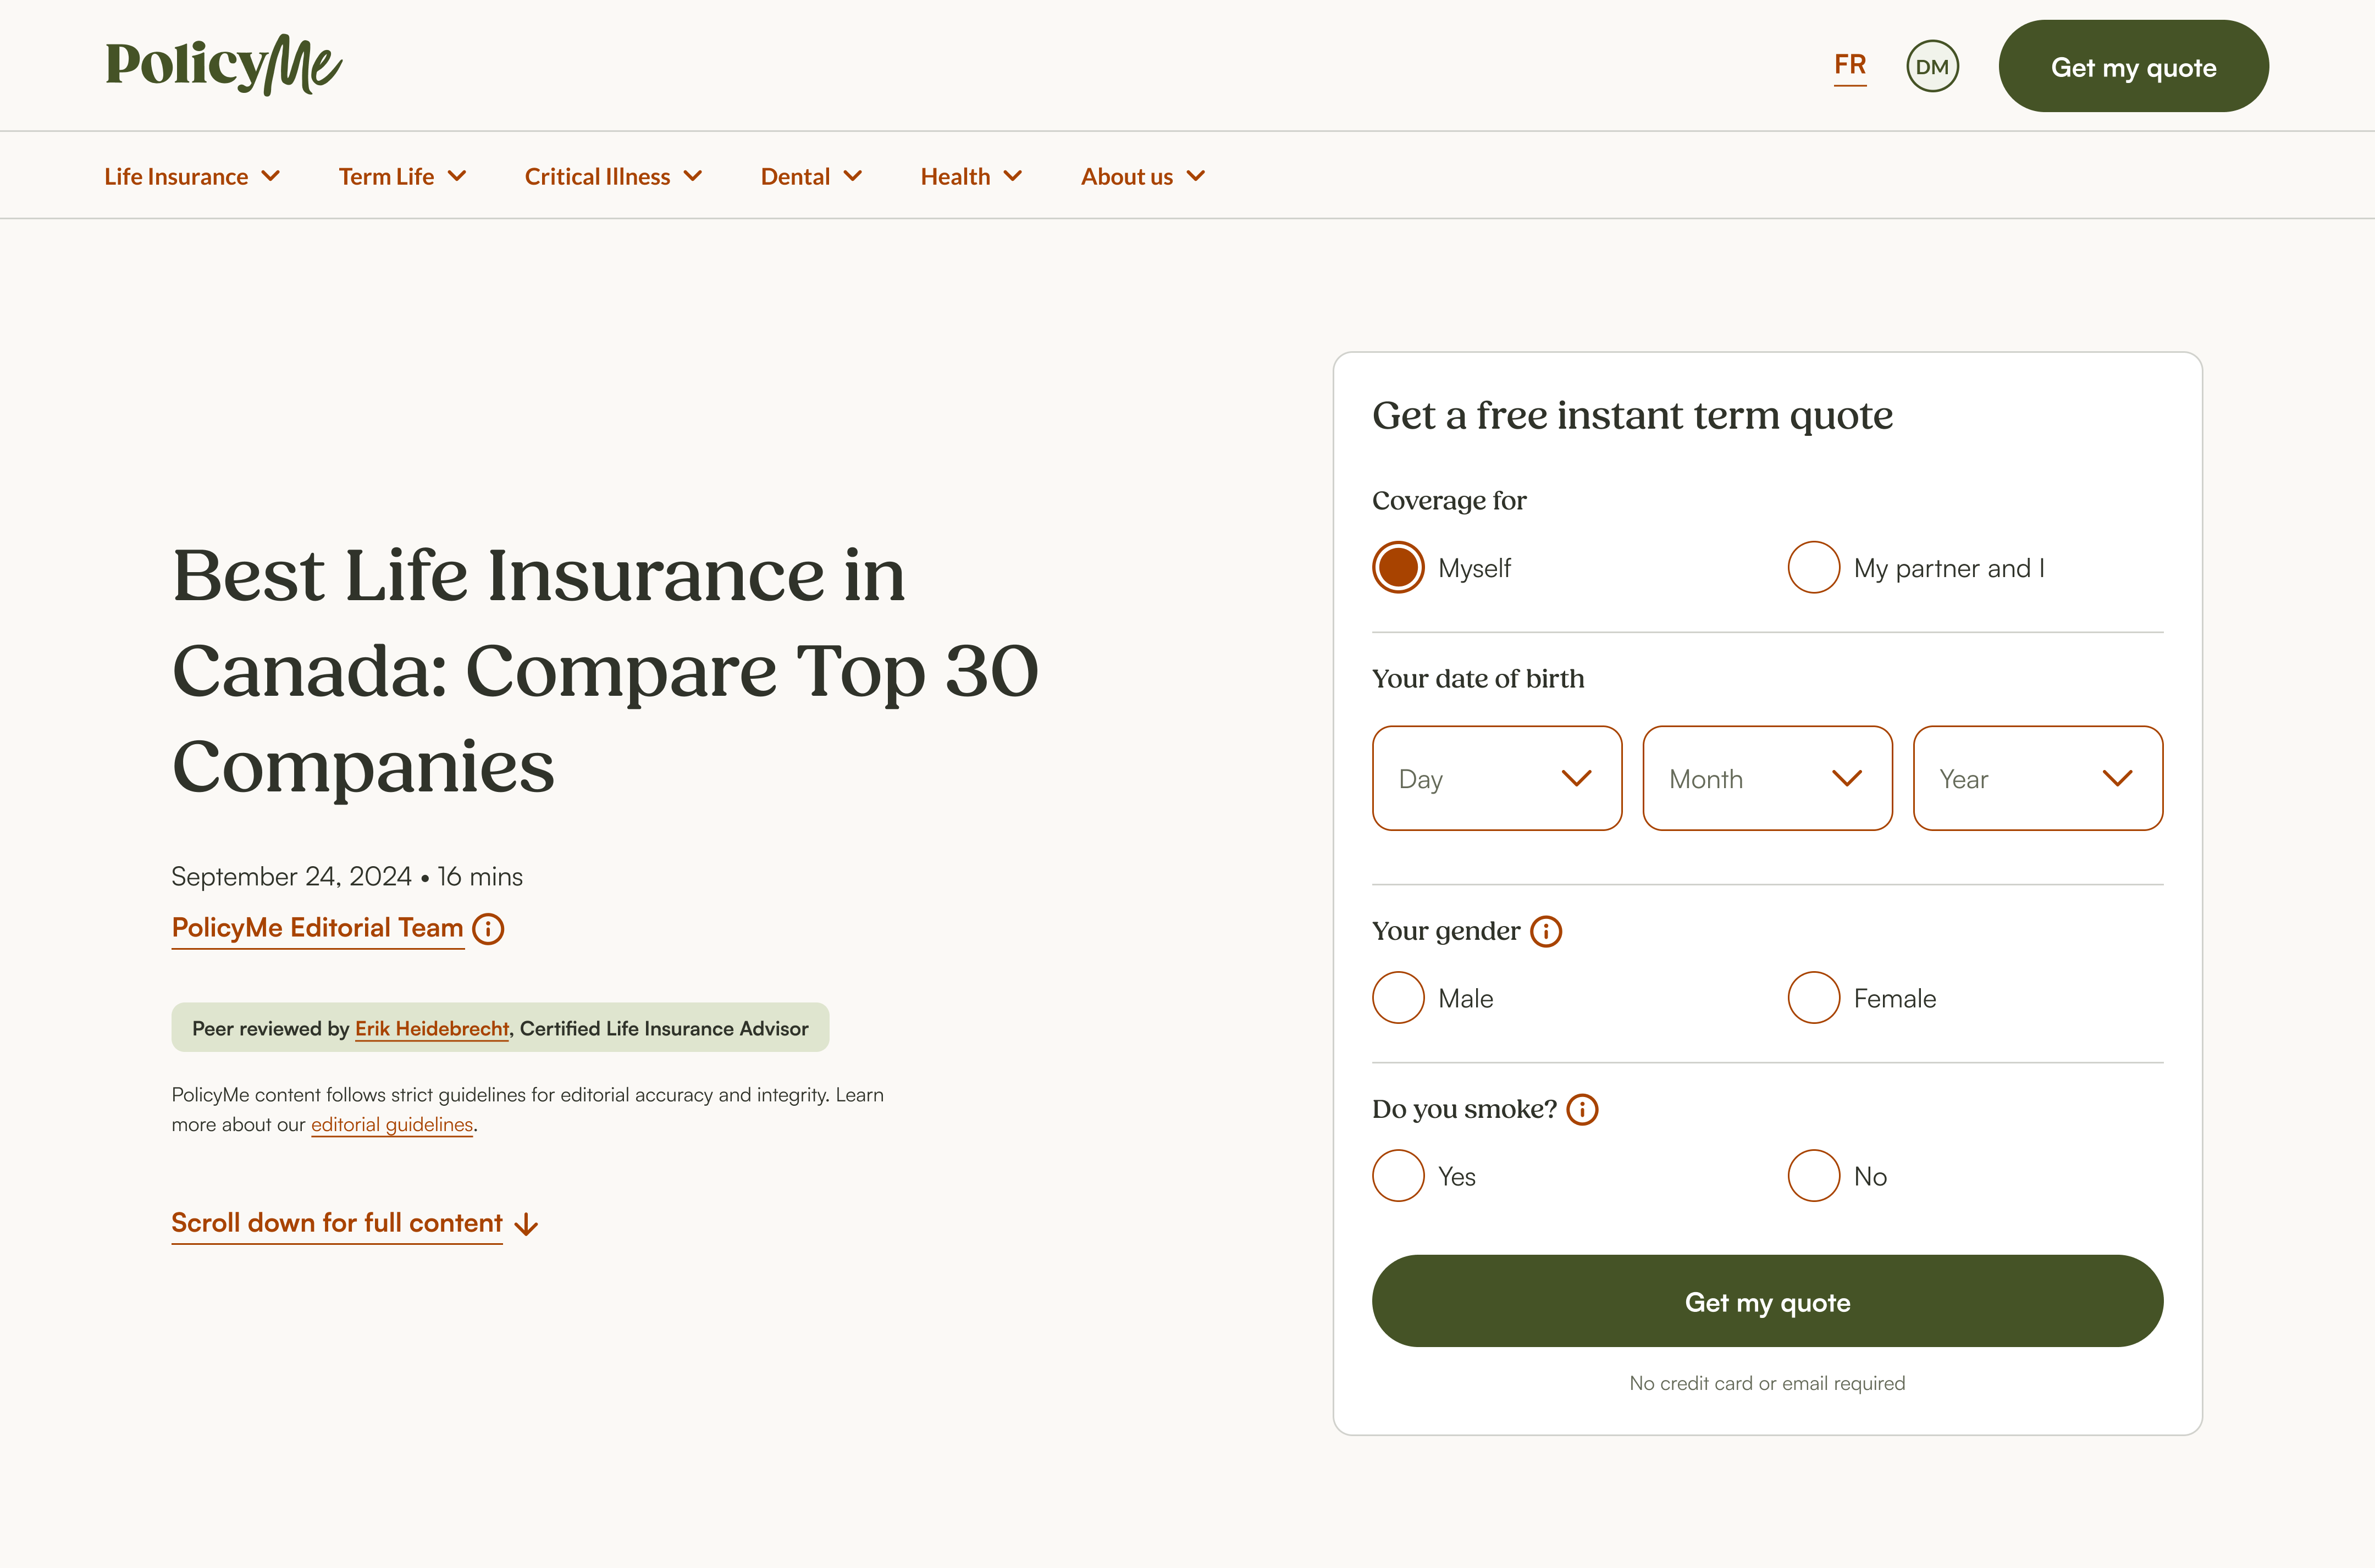
Task: Submit form with Get my quote button
Action: 1767,1301
